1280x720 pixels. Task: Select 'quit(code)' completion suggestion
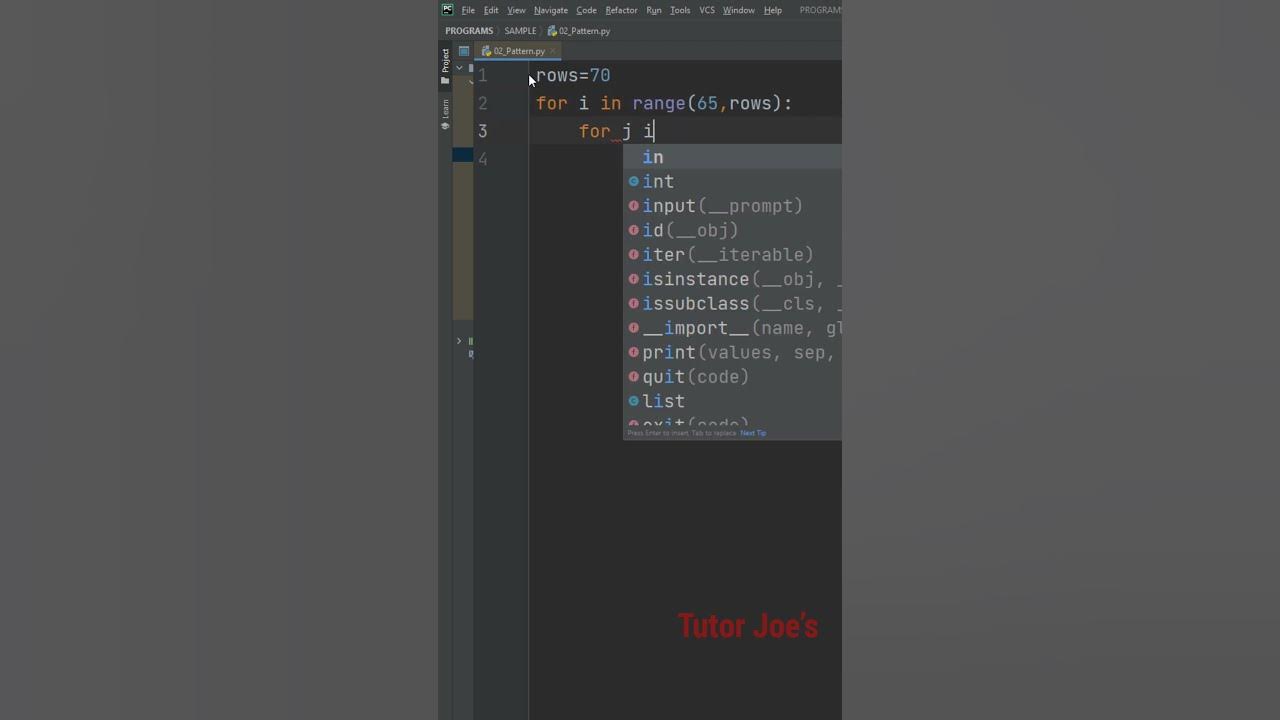(x=733, y=377)
